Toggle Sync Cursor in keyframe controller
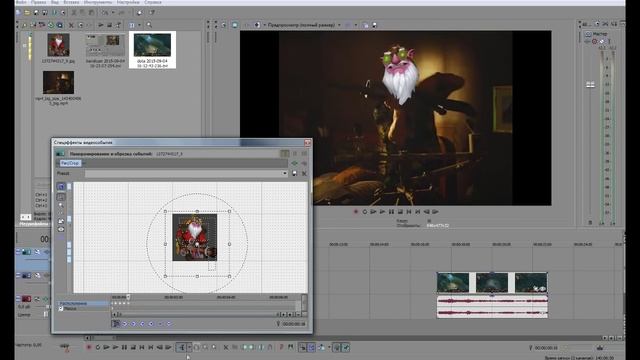Viewport: 640px width, 360px height. [116, 324]
